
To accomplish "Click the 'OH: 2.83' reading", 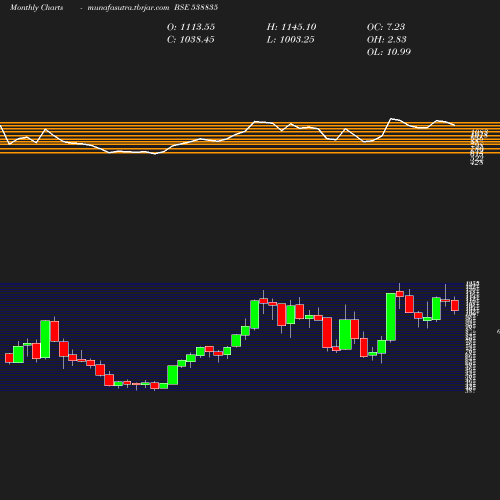I will tap(387, 40).
